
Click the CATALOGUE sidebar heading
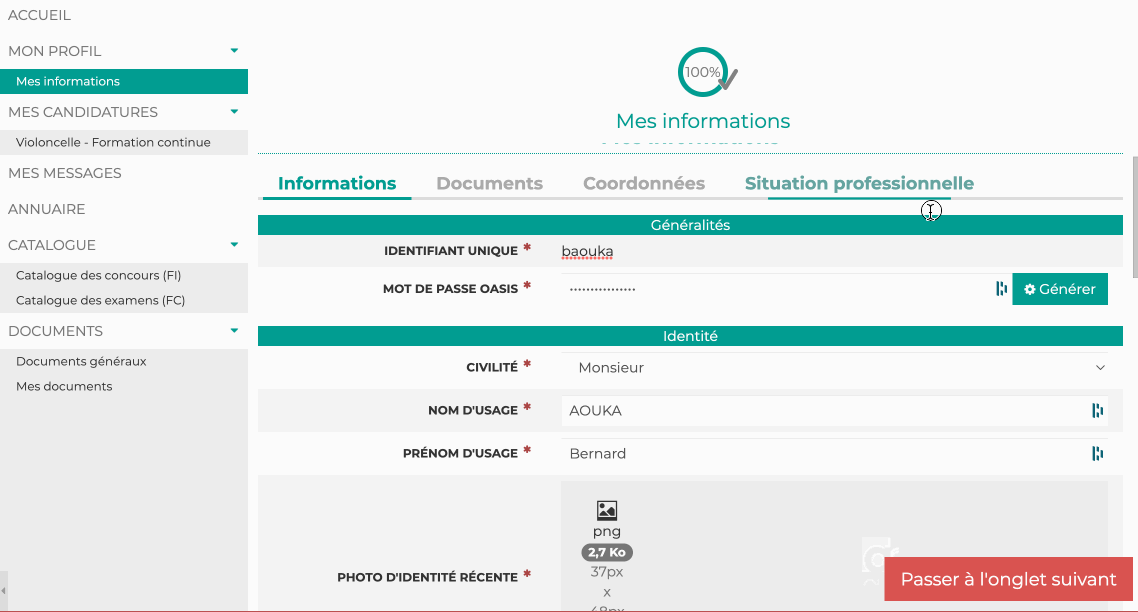pyautogui.click(x=52, y=245)
